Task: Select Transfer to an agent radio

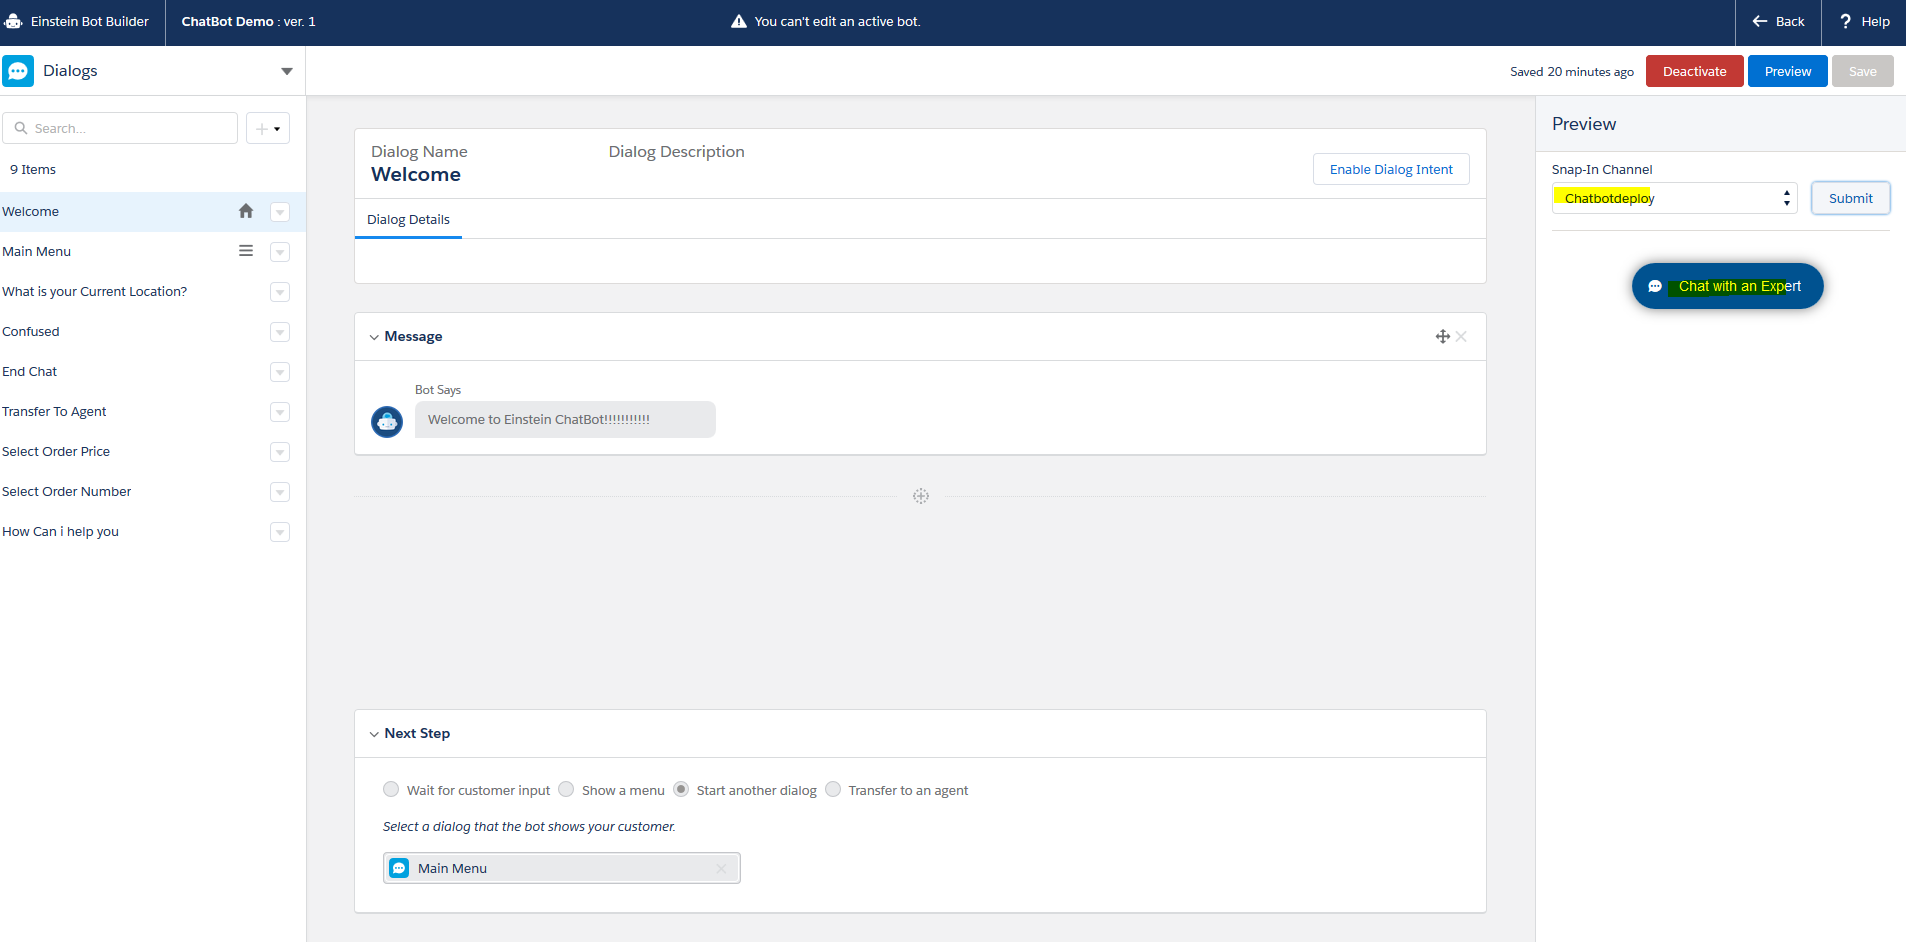Action: pos(833,789)
